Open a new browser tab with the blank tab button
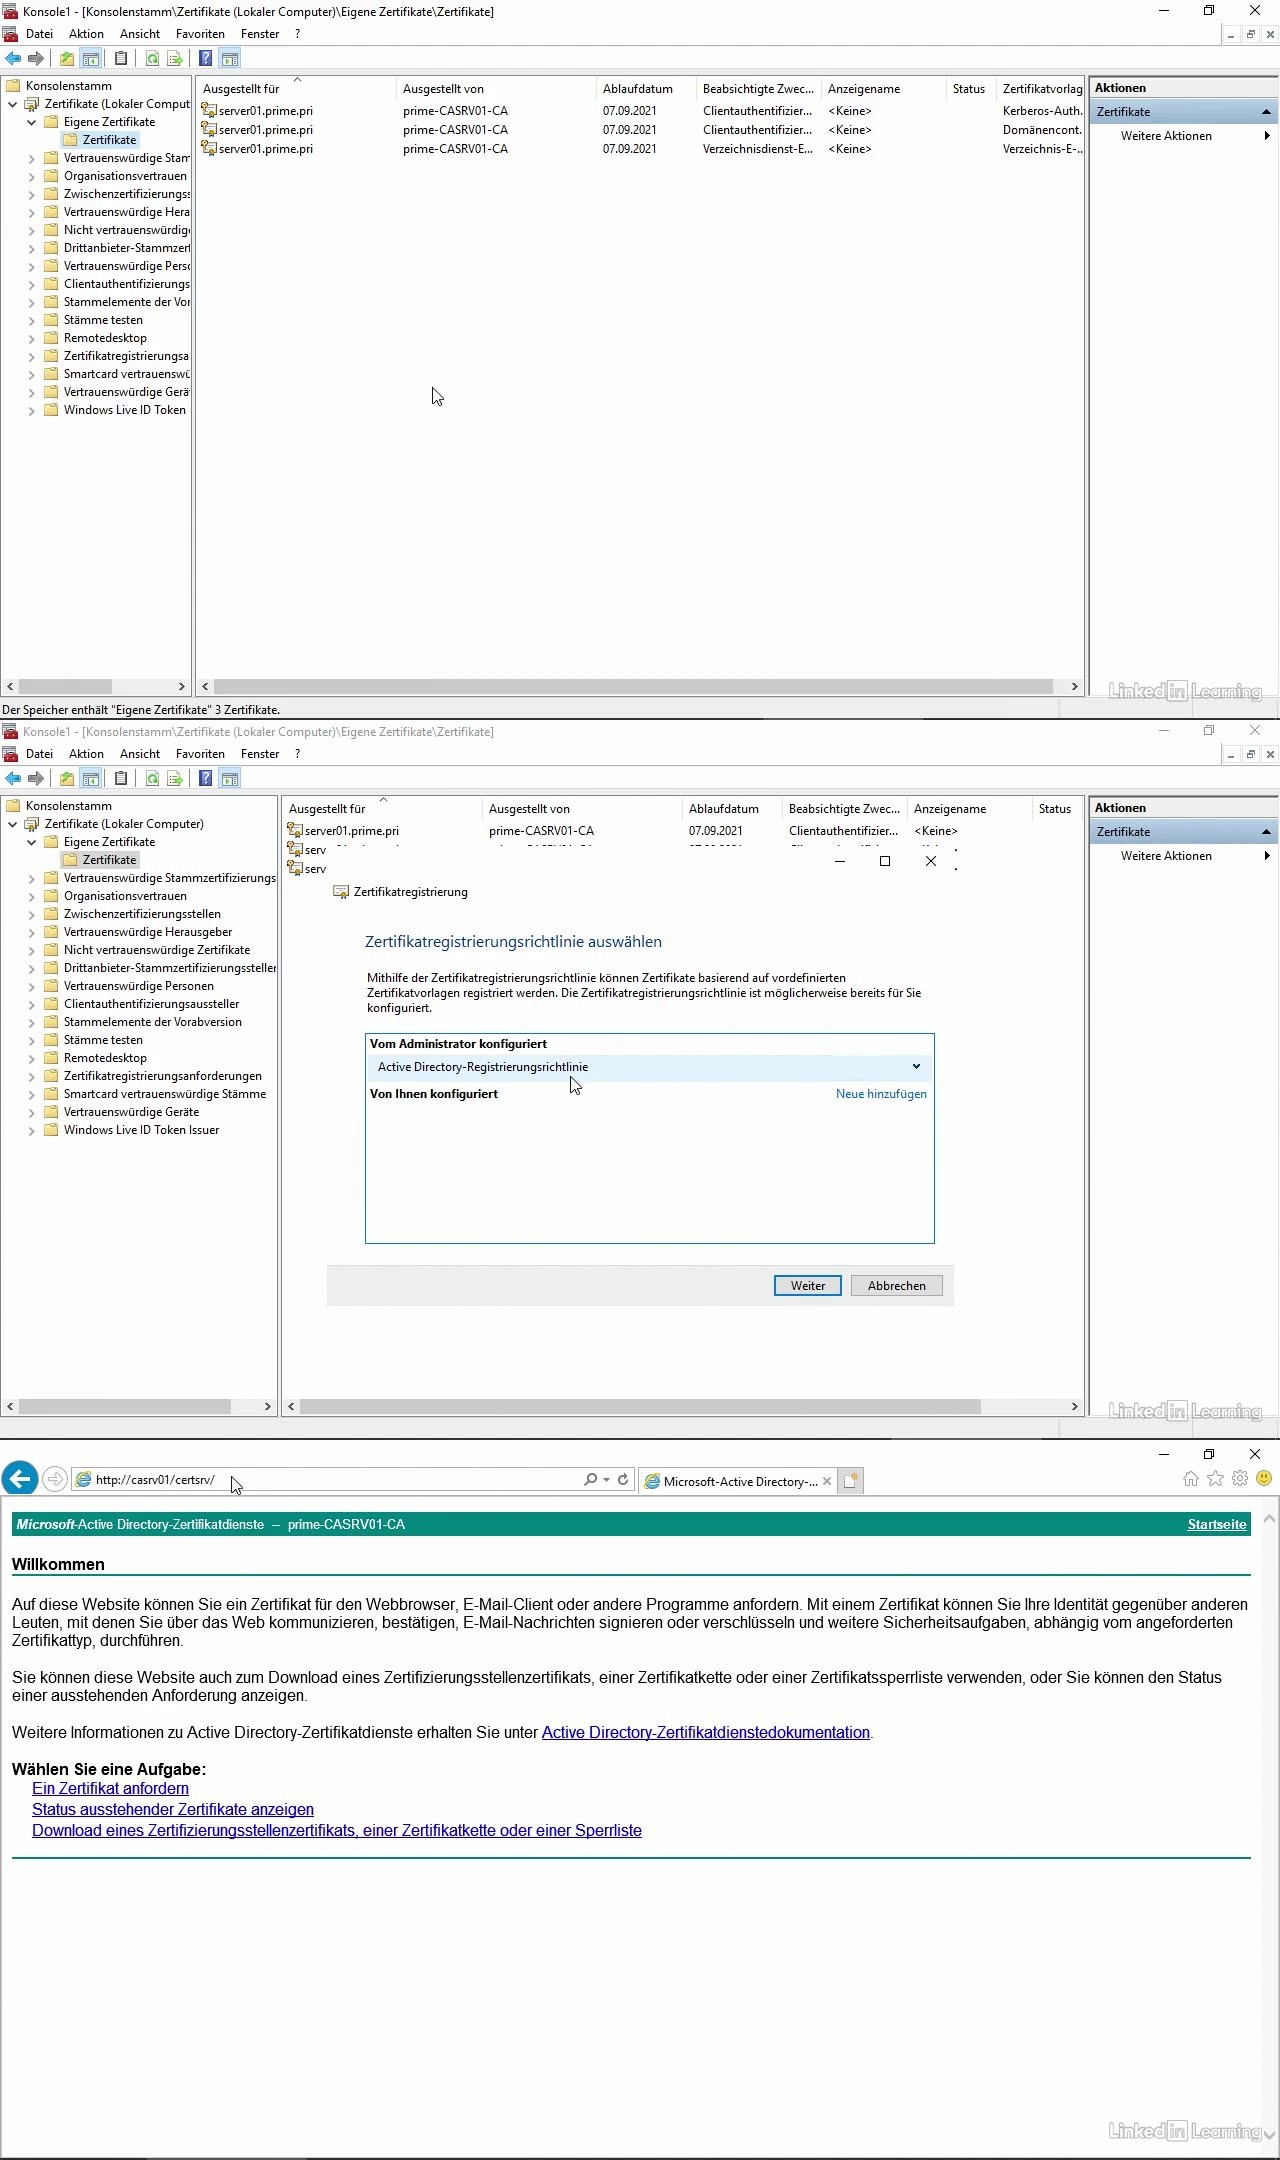 pos(850,1481)
